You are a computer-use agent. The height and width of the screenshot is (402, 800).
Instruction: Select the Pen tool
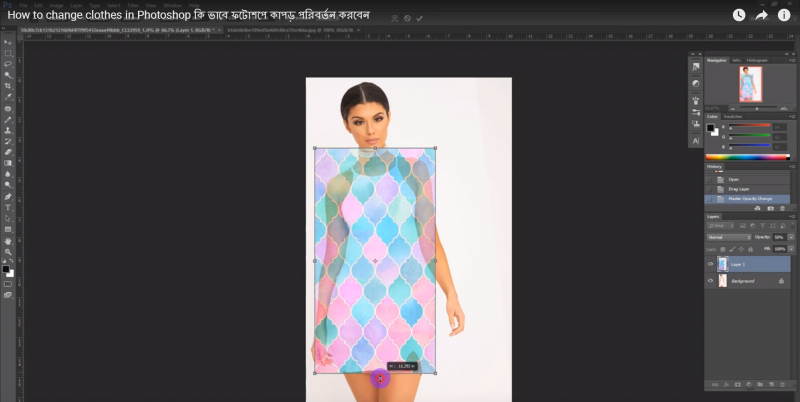coord(8,196)
